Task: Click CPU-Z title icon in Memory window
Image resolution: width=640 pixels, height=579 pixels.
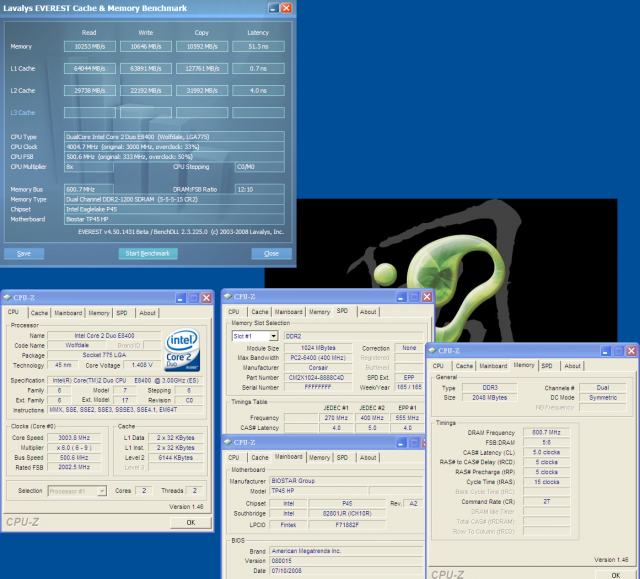Action: [x=432, y=351]
